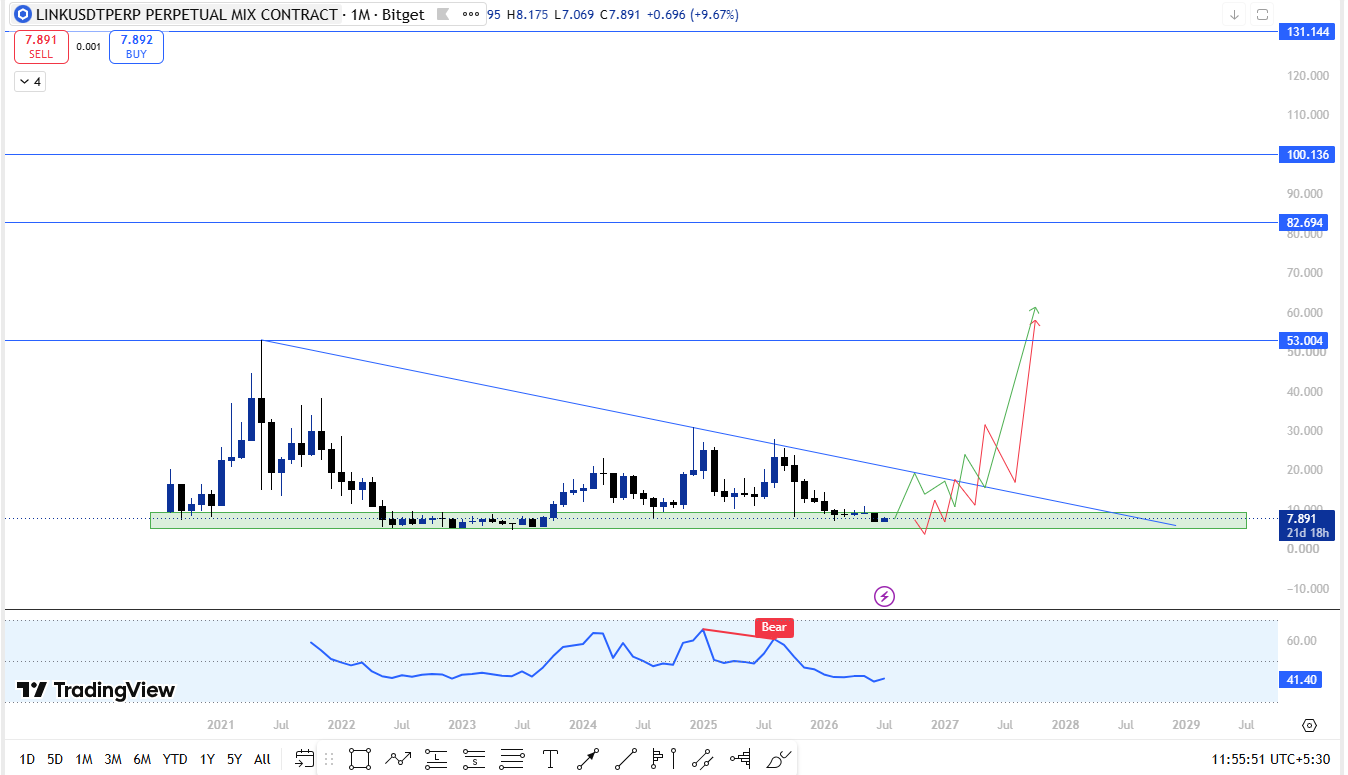This screenshot has height=775, width=1348.
Task: Select the 53.004 price line label
Action: [1305, 341]
